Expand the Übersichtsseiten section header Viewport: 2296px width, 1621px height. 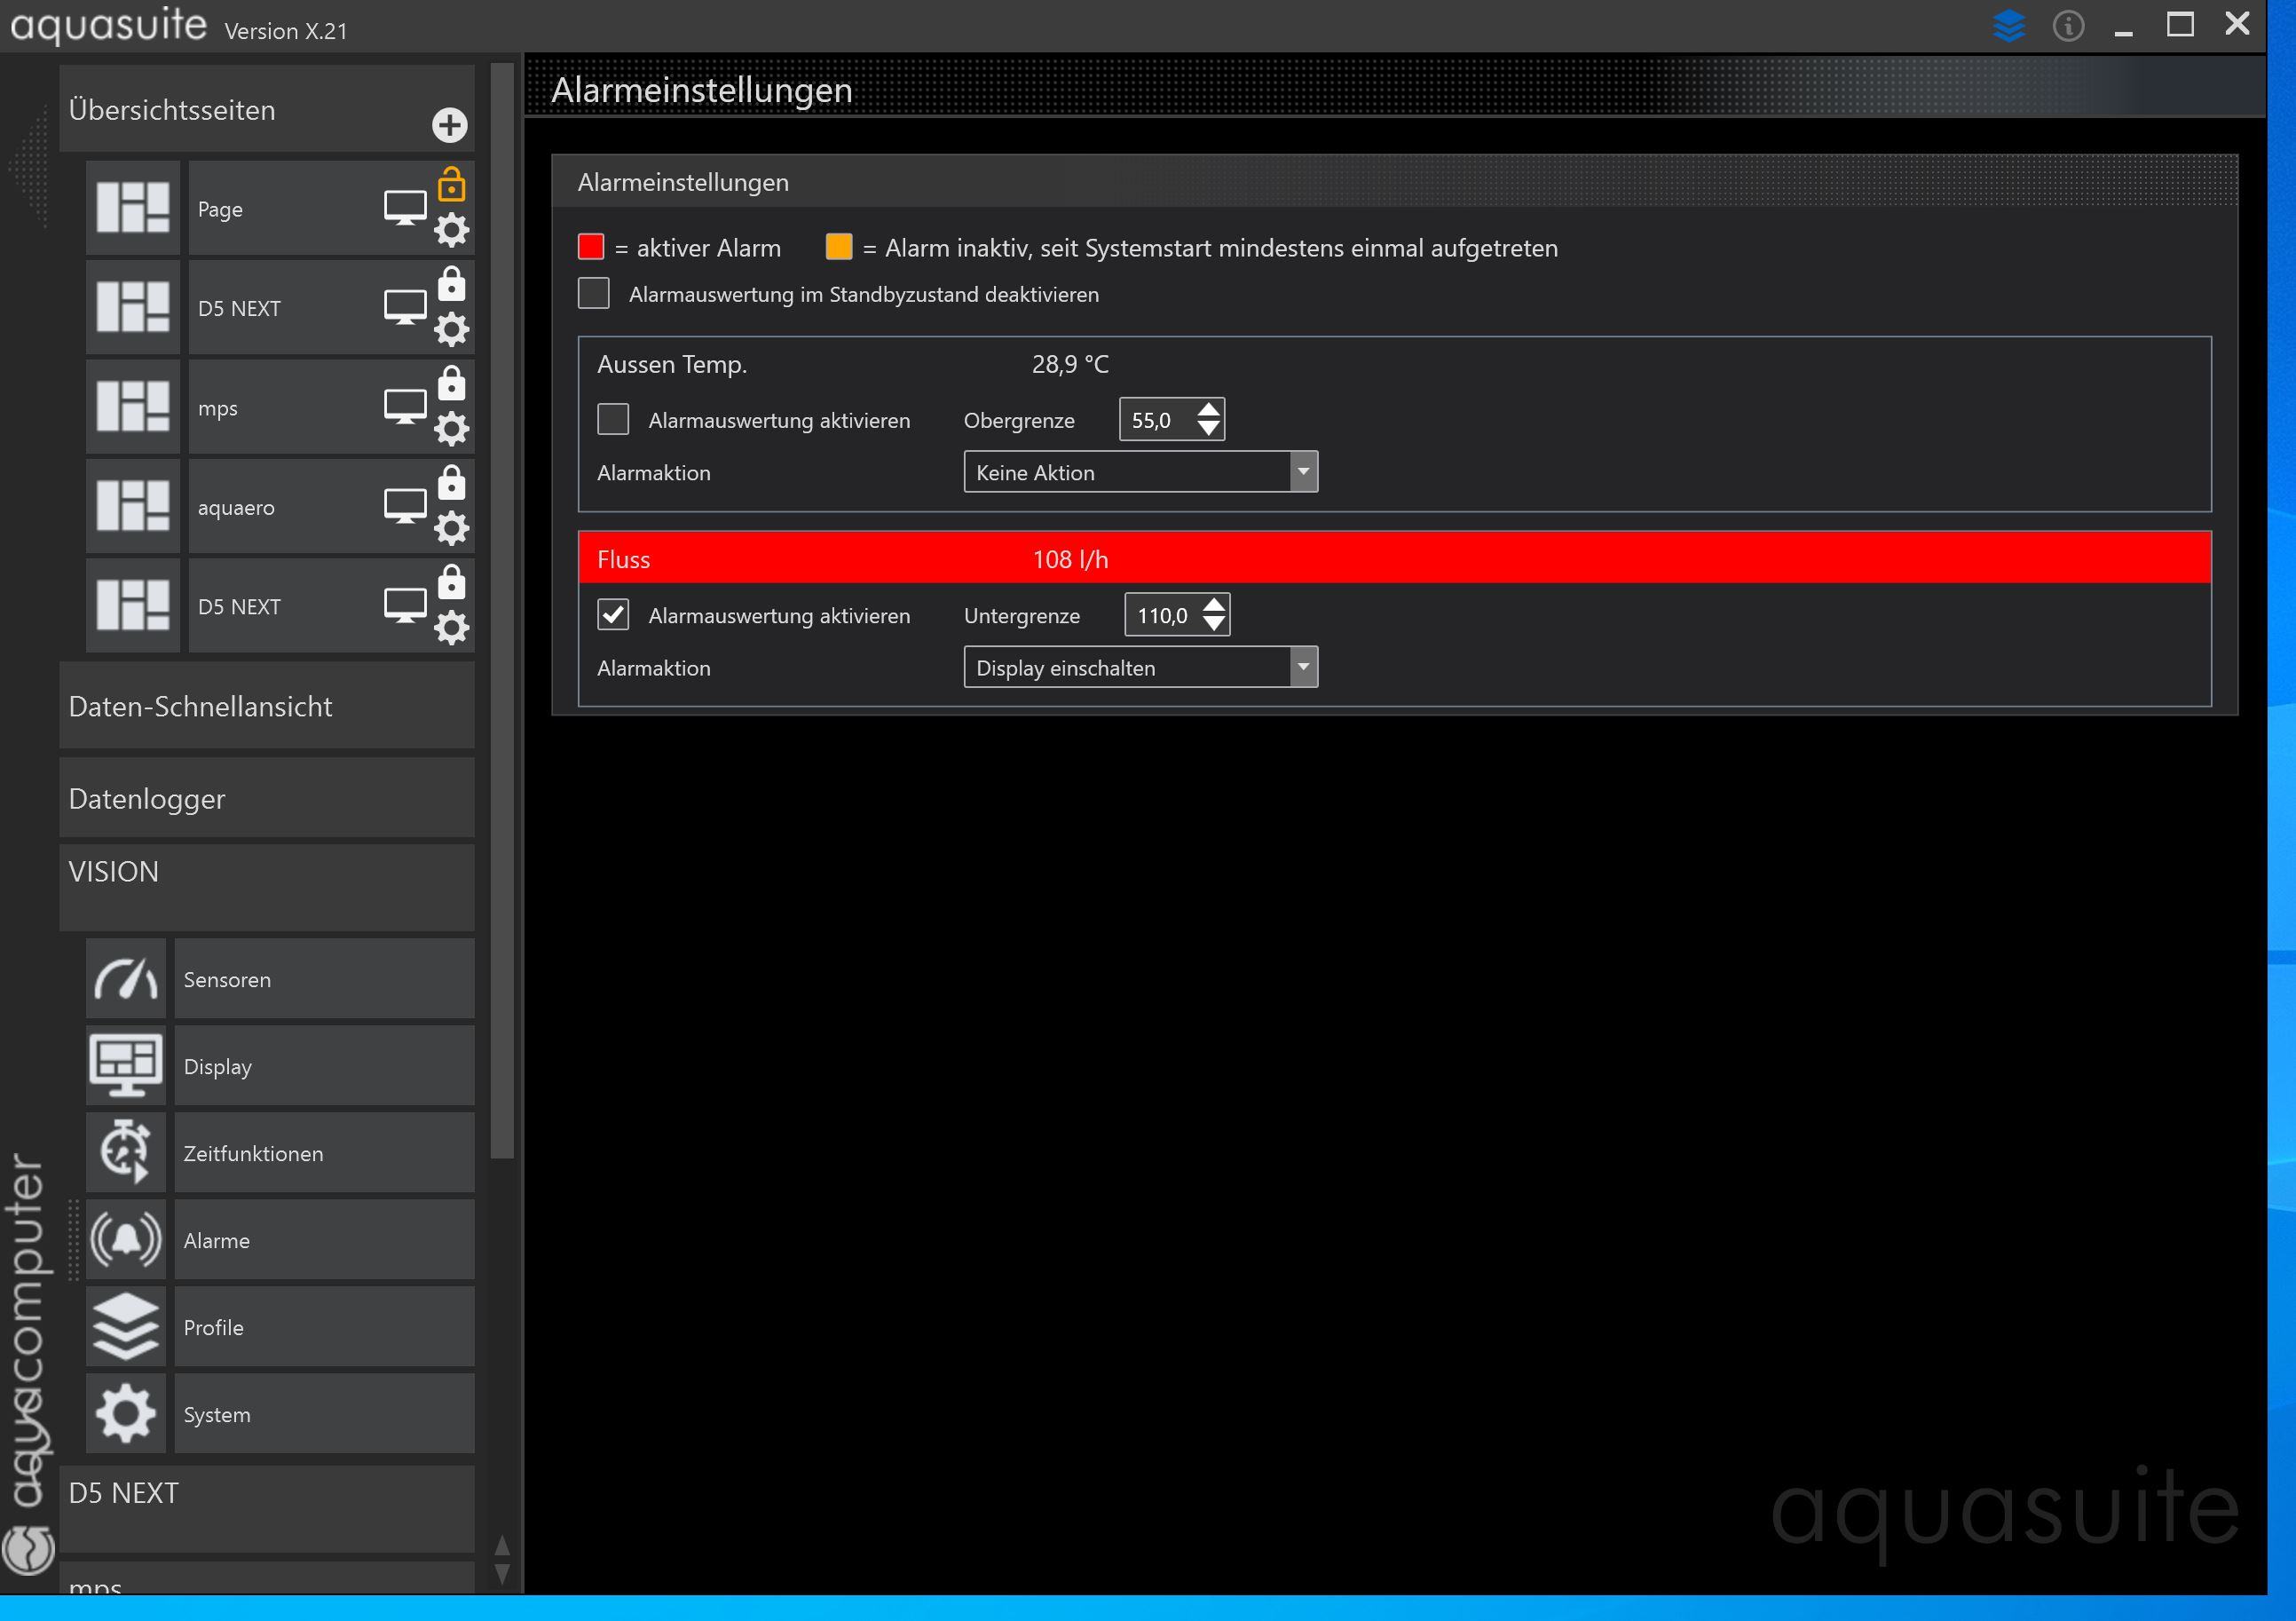pos(267,109)
